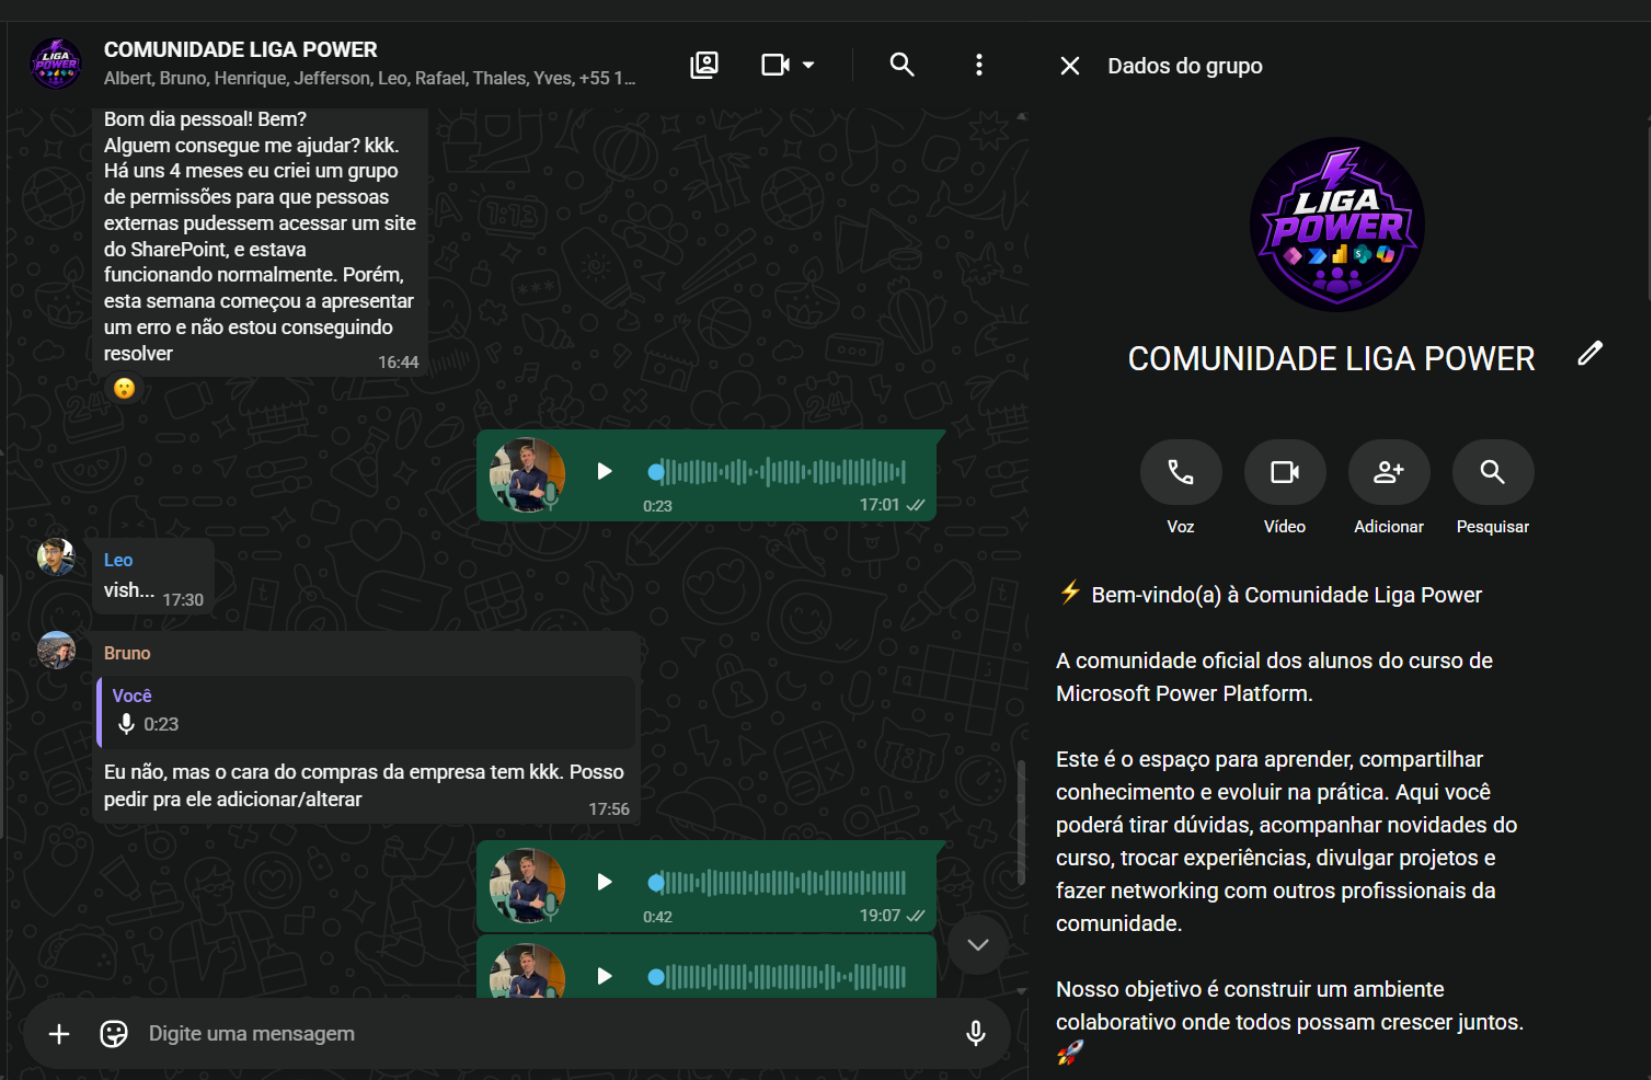Screen dimensions: 1651x1080
Task: Click the scroll down arrow of chat scrollbar
Action: [x=1021, y=991]
